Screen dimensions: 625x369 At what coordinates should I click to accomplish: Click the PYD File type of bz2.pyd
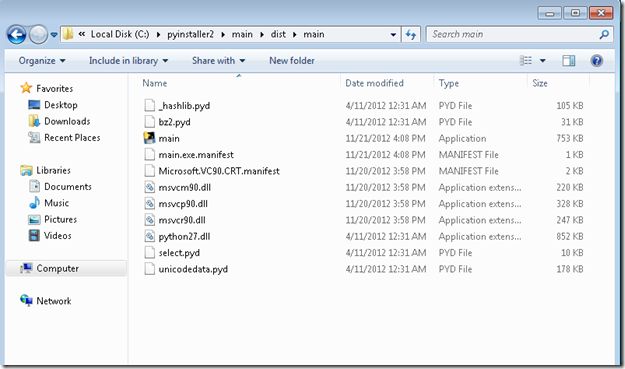(455, 122)
